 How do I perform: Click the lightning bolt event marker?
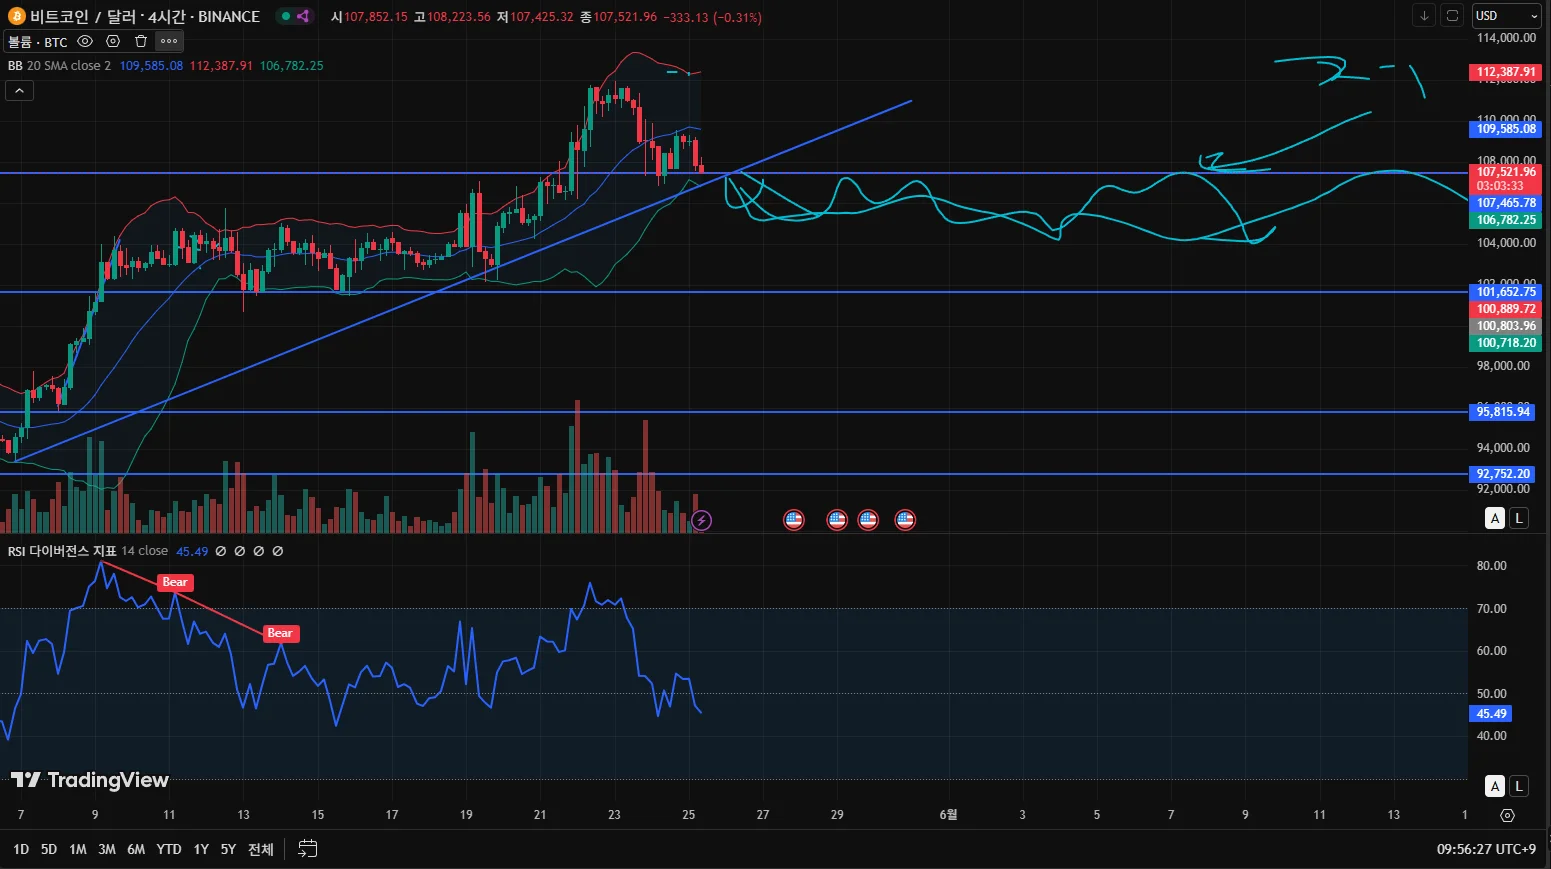[x=702, y=520]
